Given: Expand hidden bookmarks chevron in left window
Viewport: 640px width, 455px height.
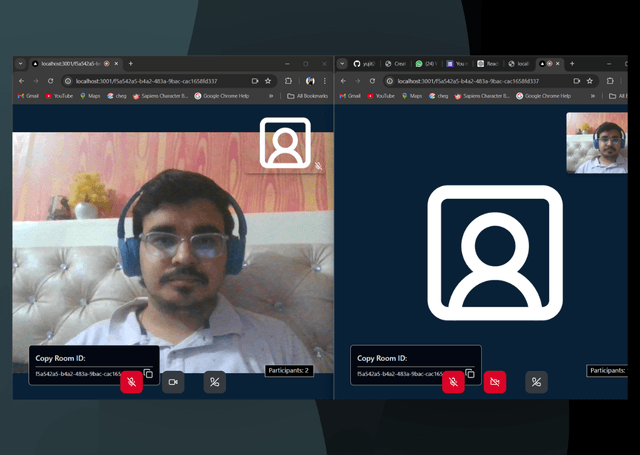Looking at the screenshot, I should (271, 96).
